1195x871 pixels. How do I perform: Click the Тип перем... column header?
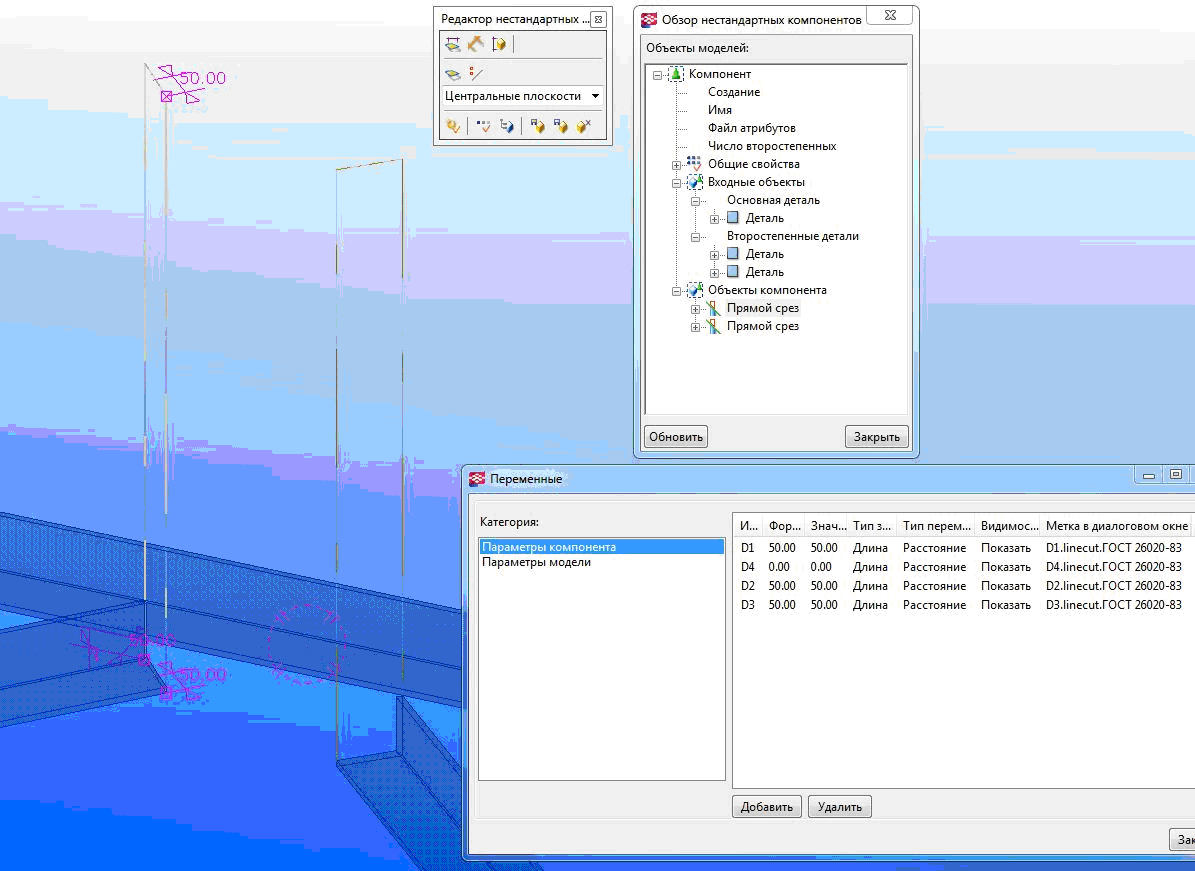coord(935,526)
